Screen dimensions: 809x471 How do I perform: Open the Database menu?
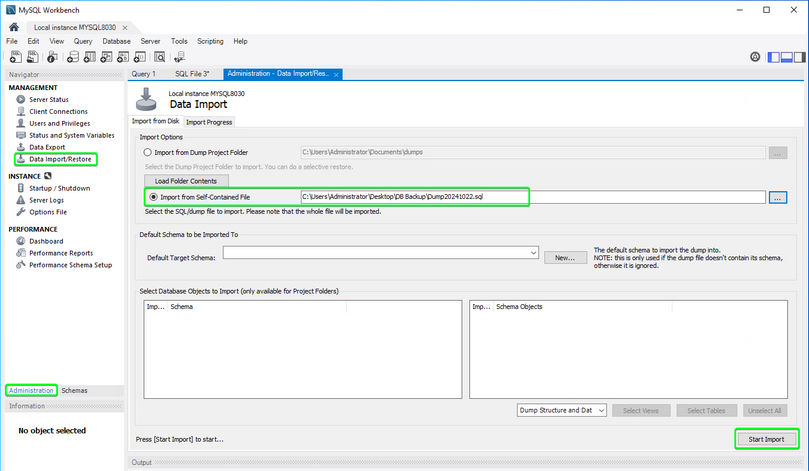coord(117,41)
